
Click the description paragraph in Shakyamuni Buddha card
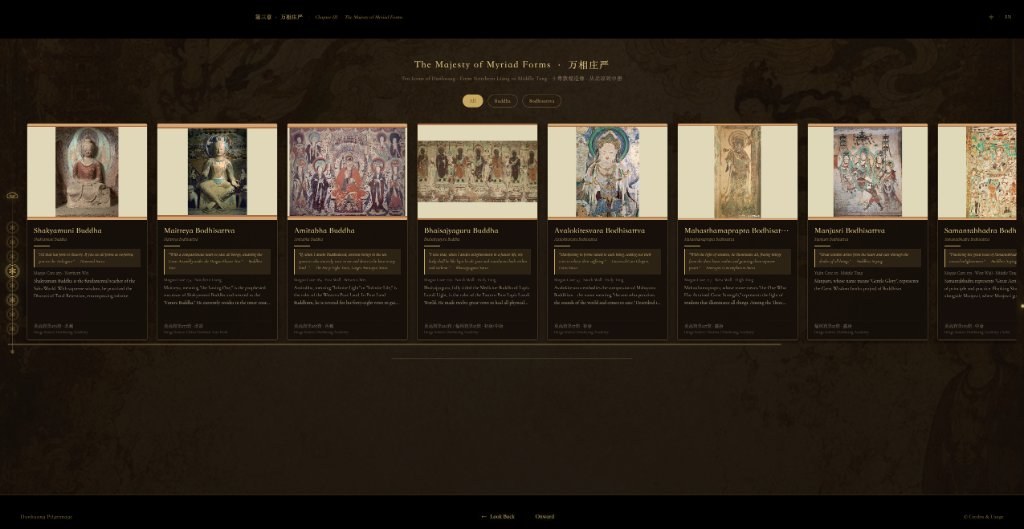pyautogui.click(x=85, y=288)
